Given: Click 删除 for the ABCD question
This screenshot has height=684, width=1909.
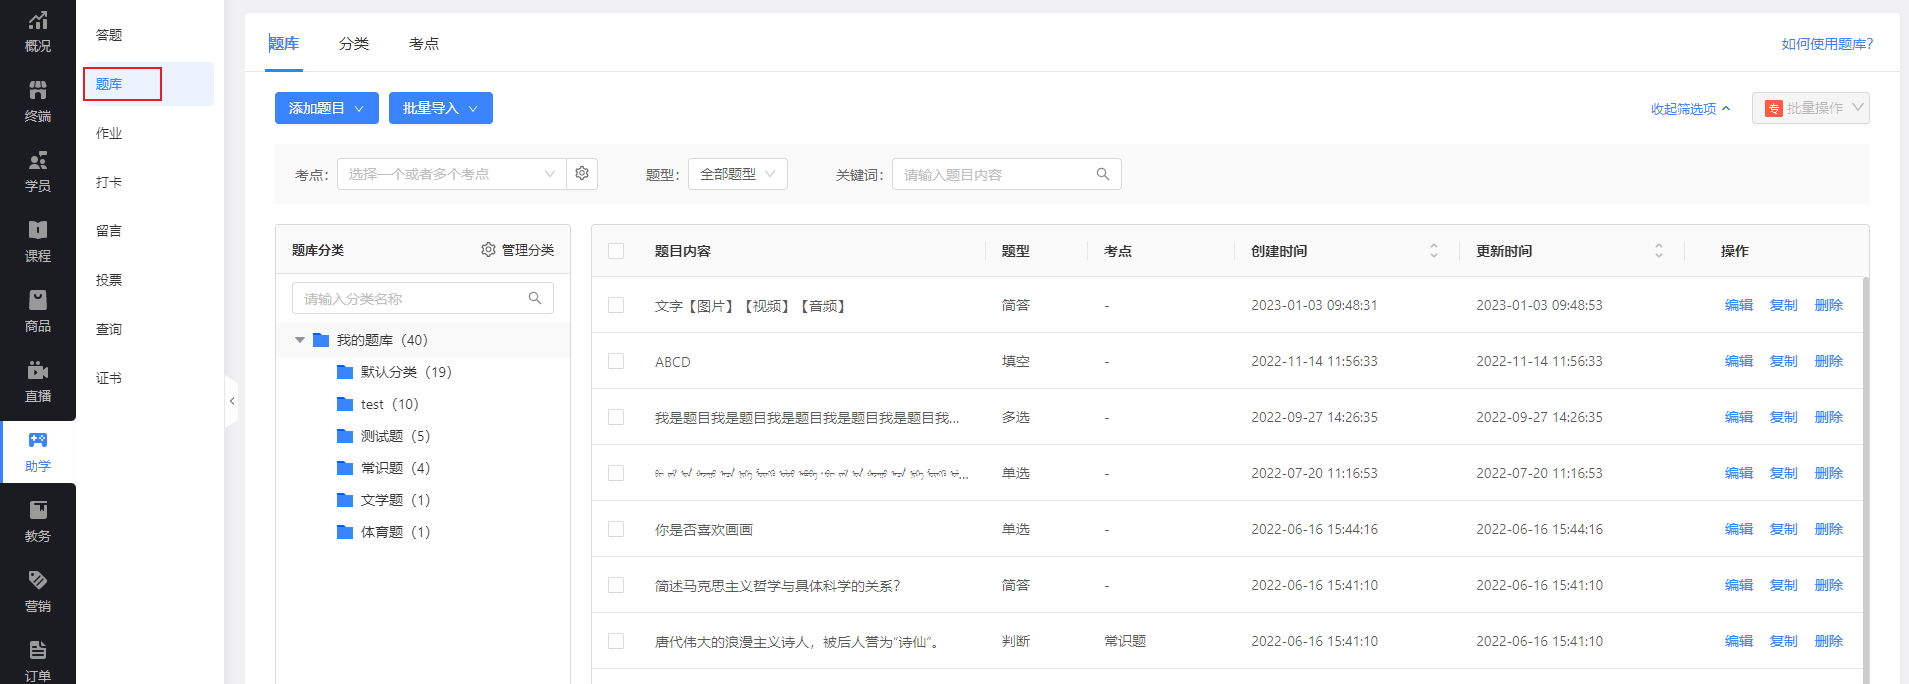Looking at the screenshot, I should click(x=1828, y=361).
